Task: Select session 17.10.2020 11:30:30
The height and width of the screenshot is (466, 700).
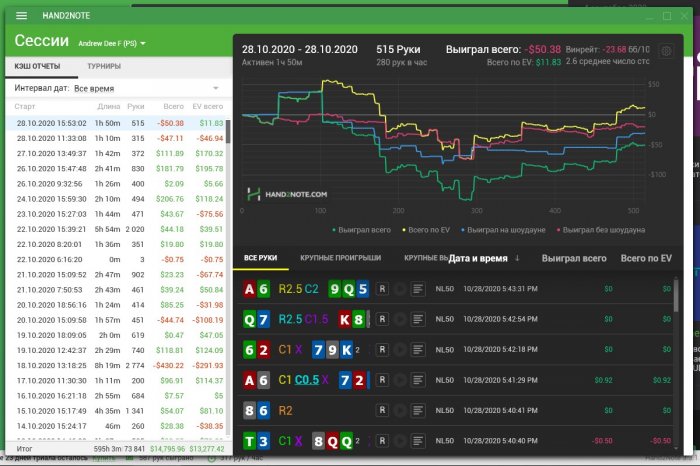Action: tap(118, 381)
